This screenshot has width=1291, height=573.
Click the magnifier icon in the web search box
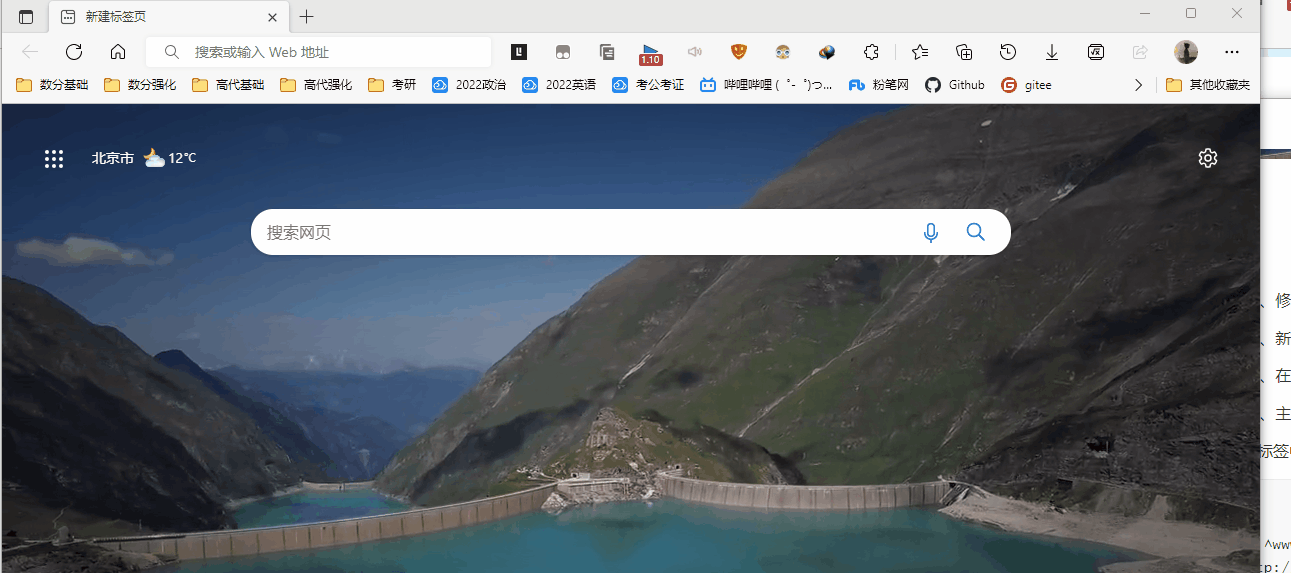[x=976, y=233]
